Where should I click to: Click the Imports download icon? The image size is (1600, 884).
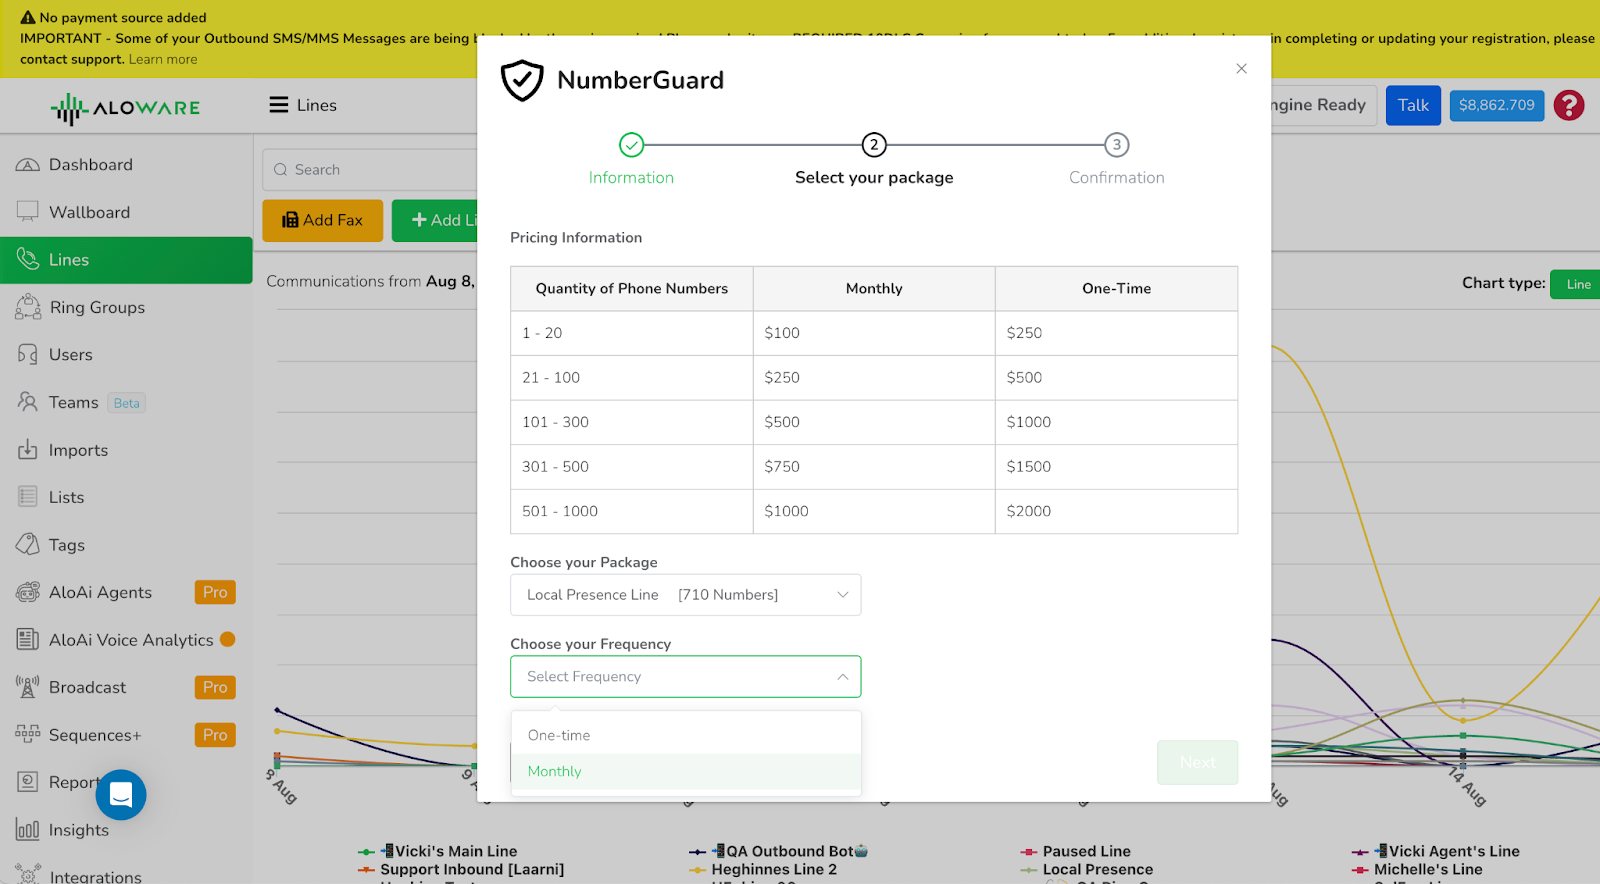pyautogui.click(x=28, y=449)
